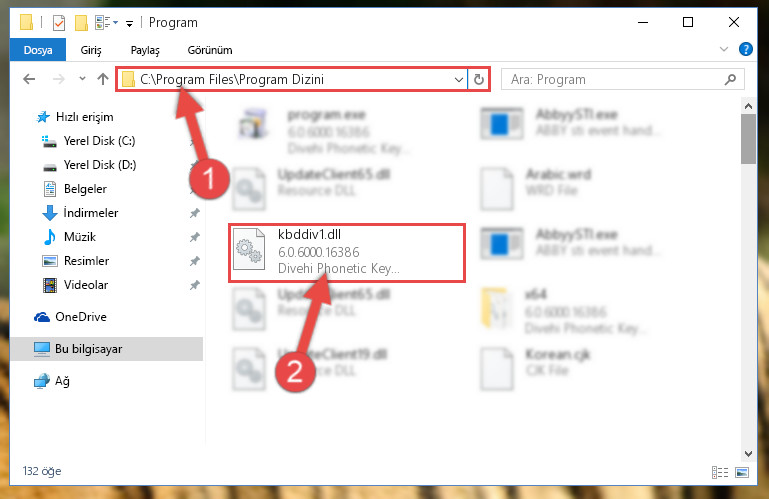Select İndirmeler in navigation pane
The width and height of the screenshot is (769, 499).
(x=91, y=213)
